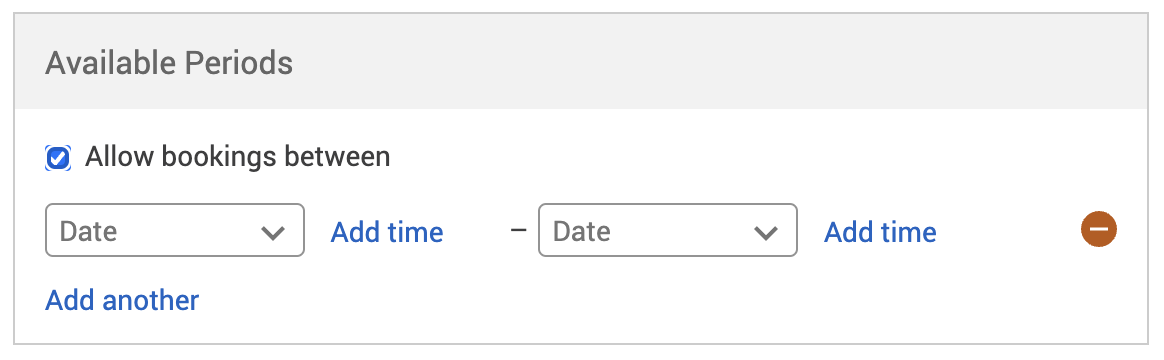Add time to the start date
Image resolution: width=1164 pixels, height=360 pixels.
(x=387, y=232)
